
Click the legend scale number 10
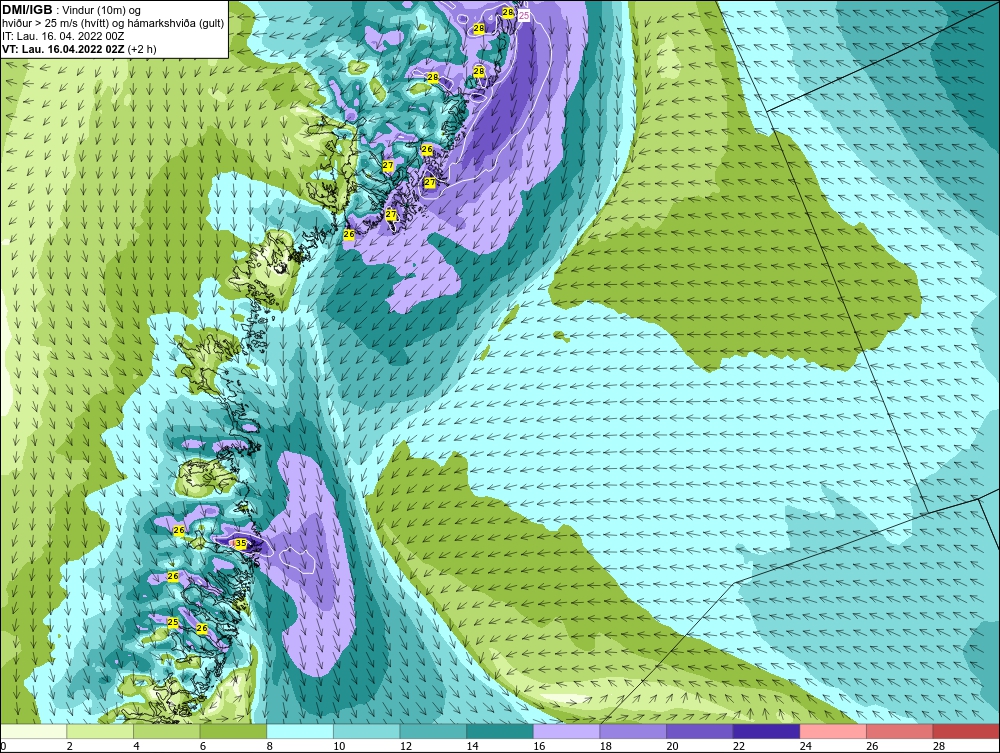339,746
